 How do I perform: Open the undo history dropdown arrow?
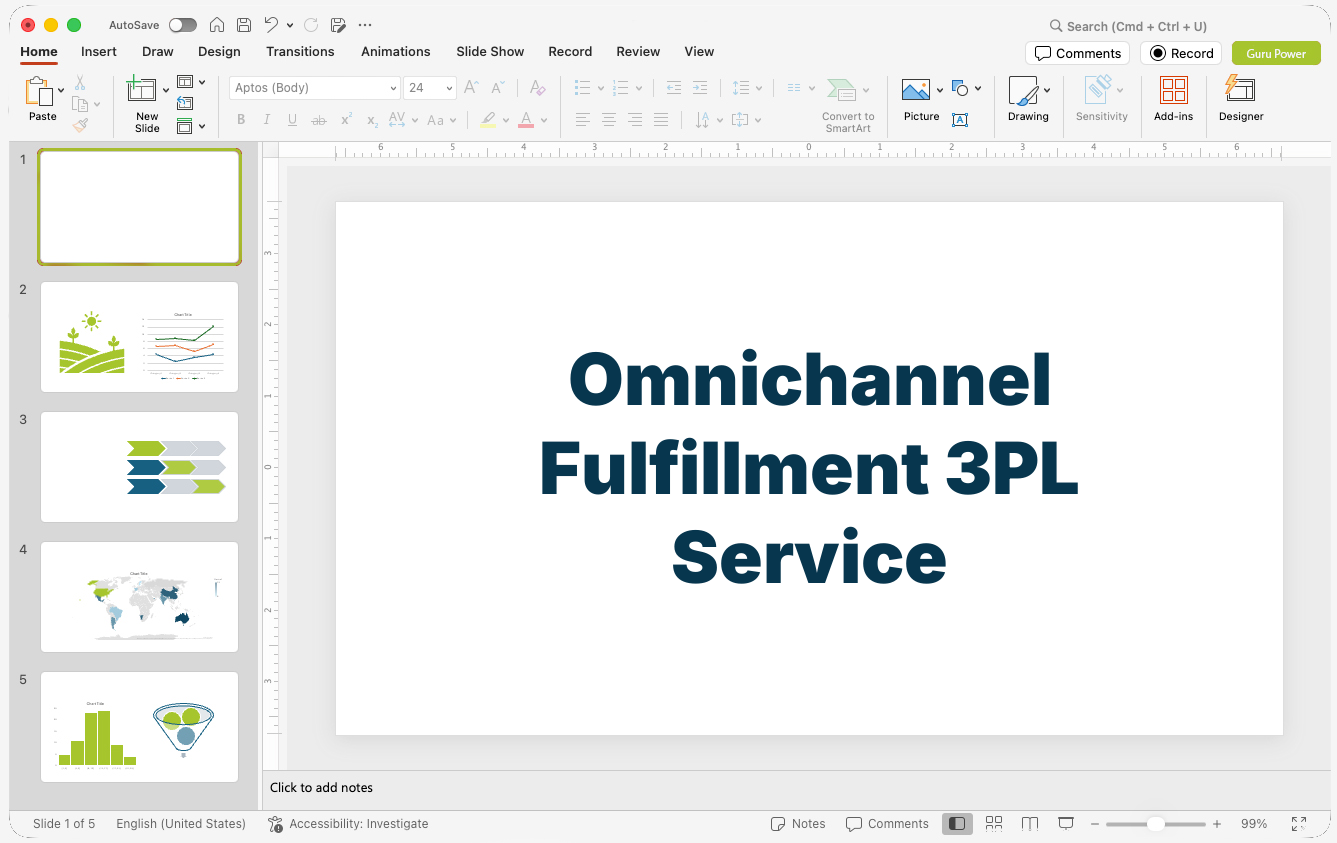(290, 25)
